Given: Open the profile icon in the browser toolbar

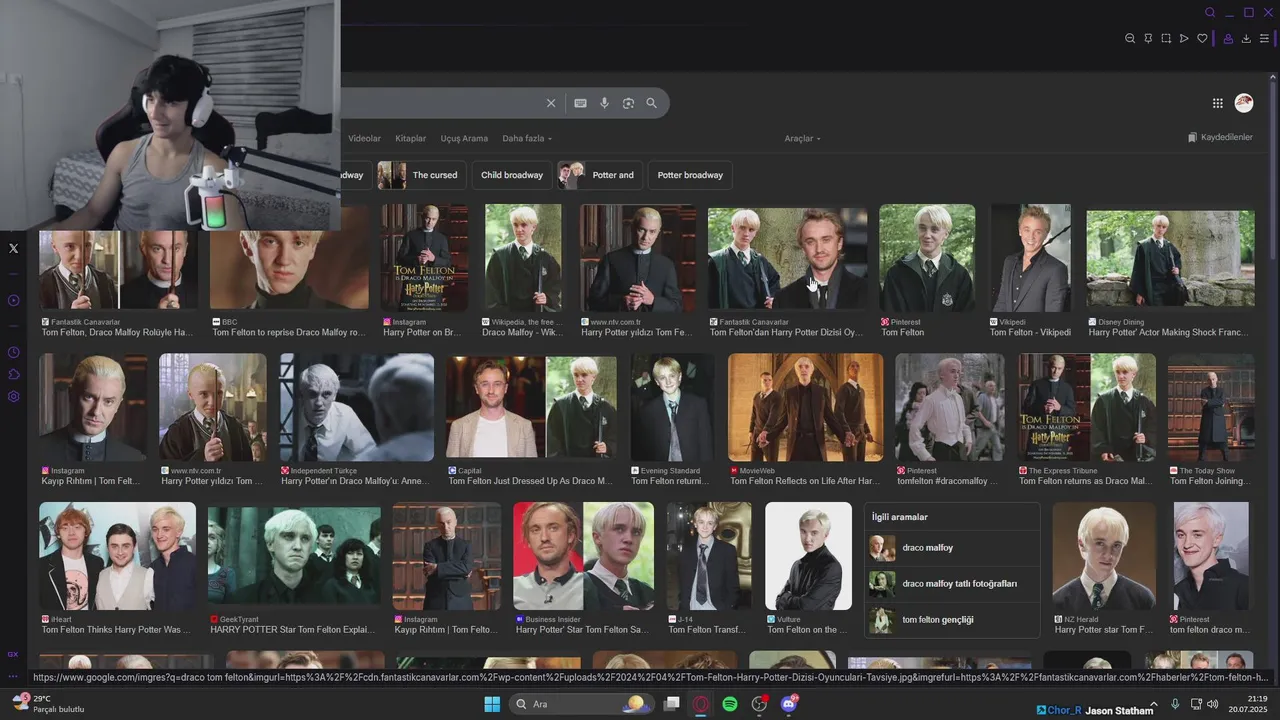Looking at the screenshot, I should (1228, 39).
